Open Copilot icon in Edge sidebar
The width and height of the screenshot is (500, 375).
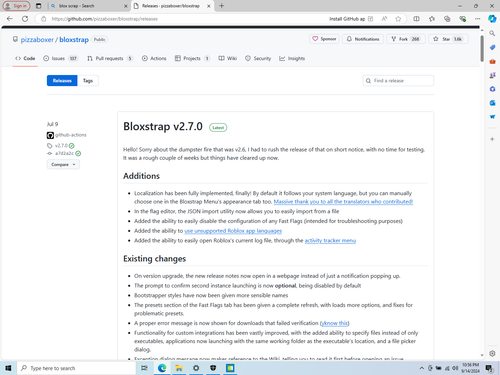click(492, 19)
